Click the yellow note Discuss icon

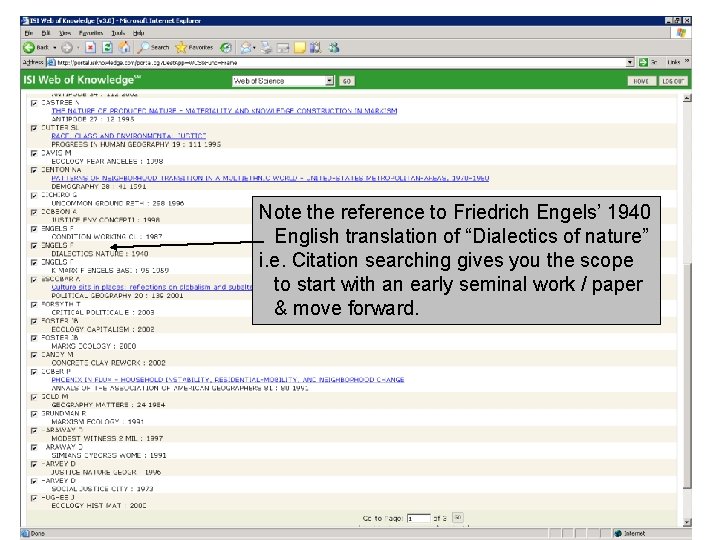[299, 47]
